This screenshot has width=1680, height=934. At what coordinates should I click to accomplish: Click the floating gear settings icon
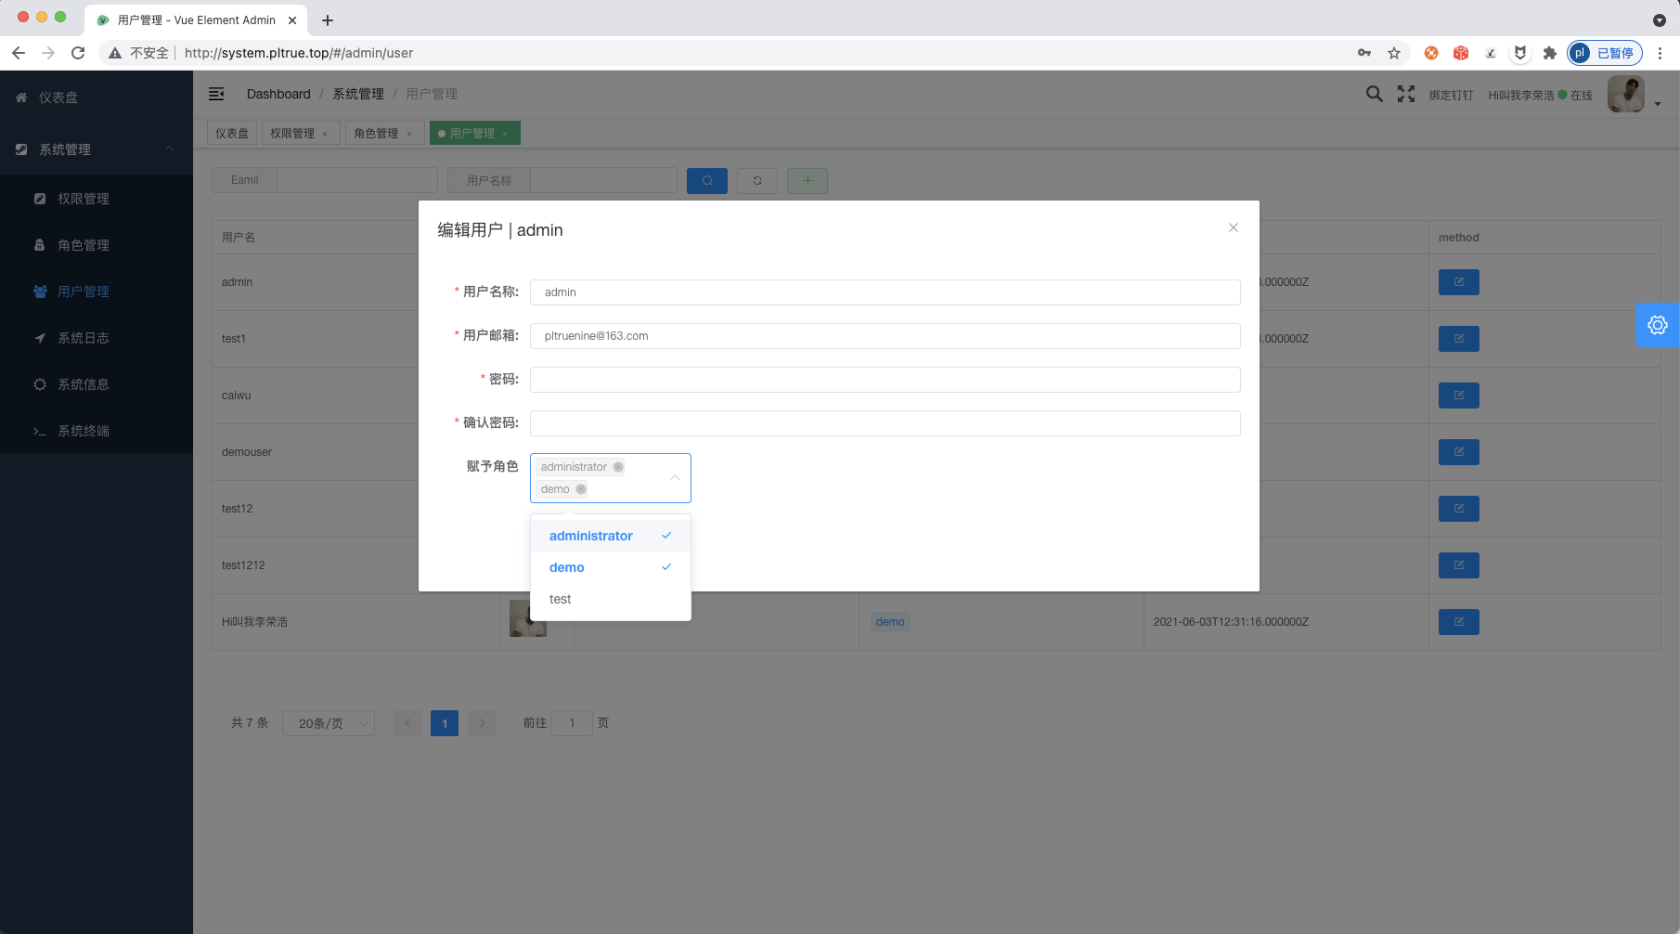(1657, 324)
